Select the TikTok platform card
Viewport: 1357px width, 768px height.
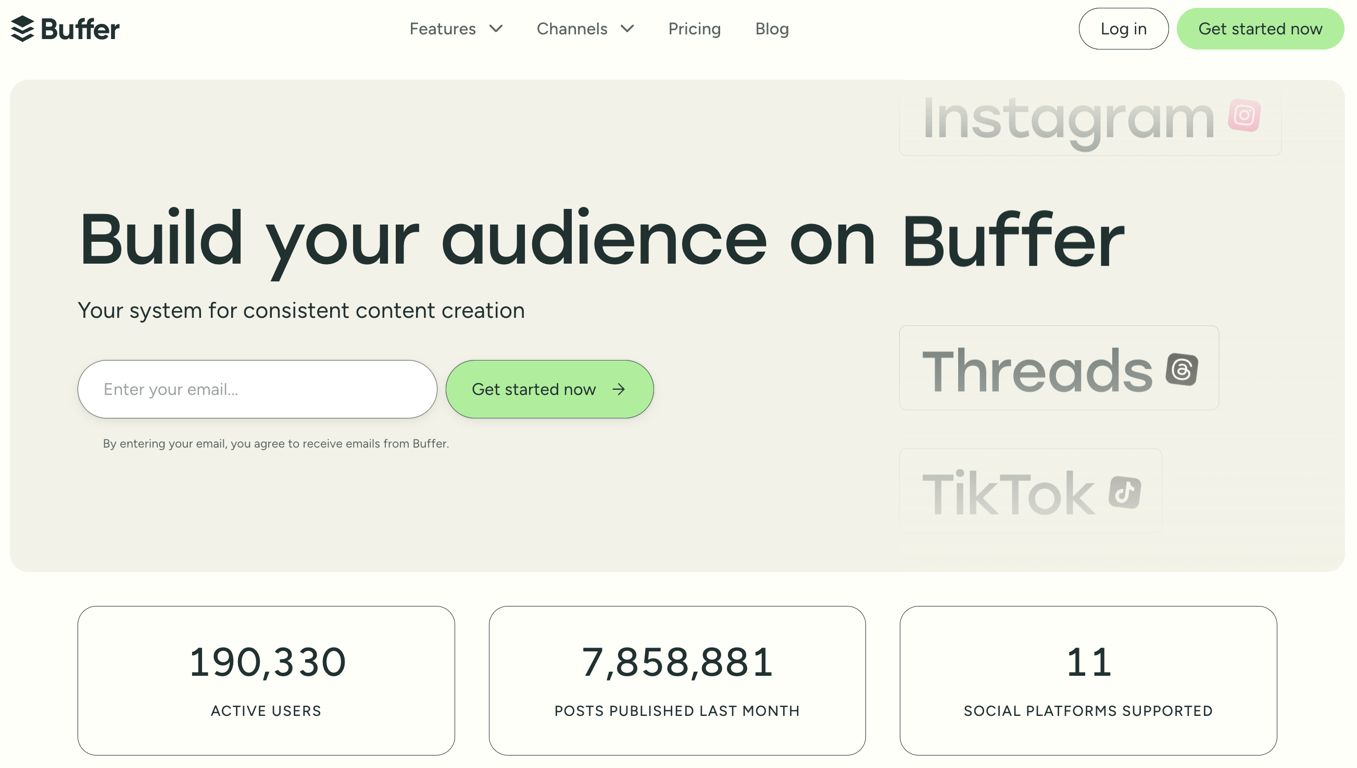pyautogui.click(x=1030, y=490)
